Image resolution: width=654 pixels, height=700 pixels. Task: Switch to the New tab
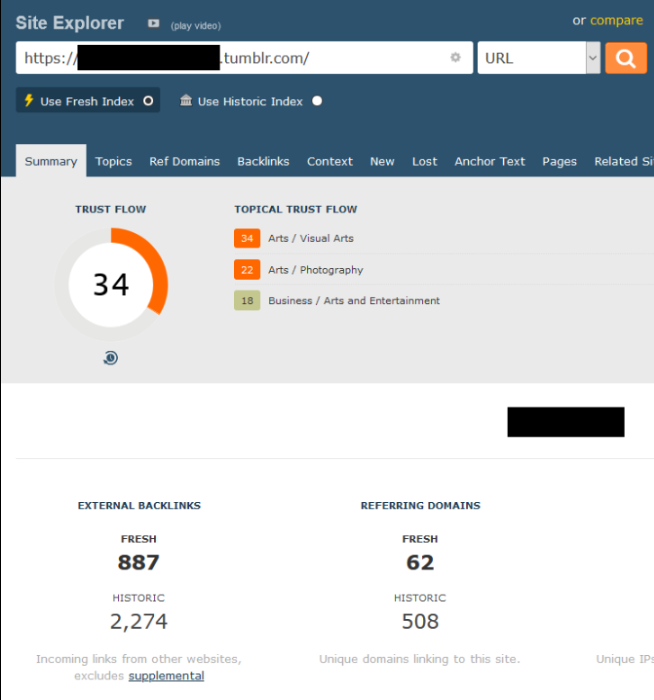point(382,161)
